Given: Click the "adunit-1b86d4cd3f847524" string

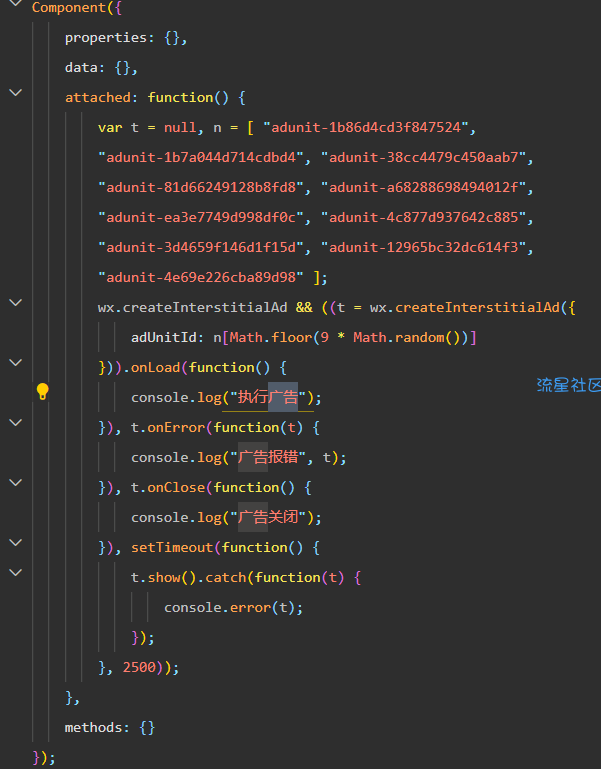Looking at the screenshot, I should click(x=366, y=128).
